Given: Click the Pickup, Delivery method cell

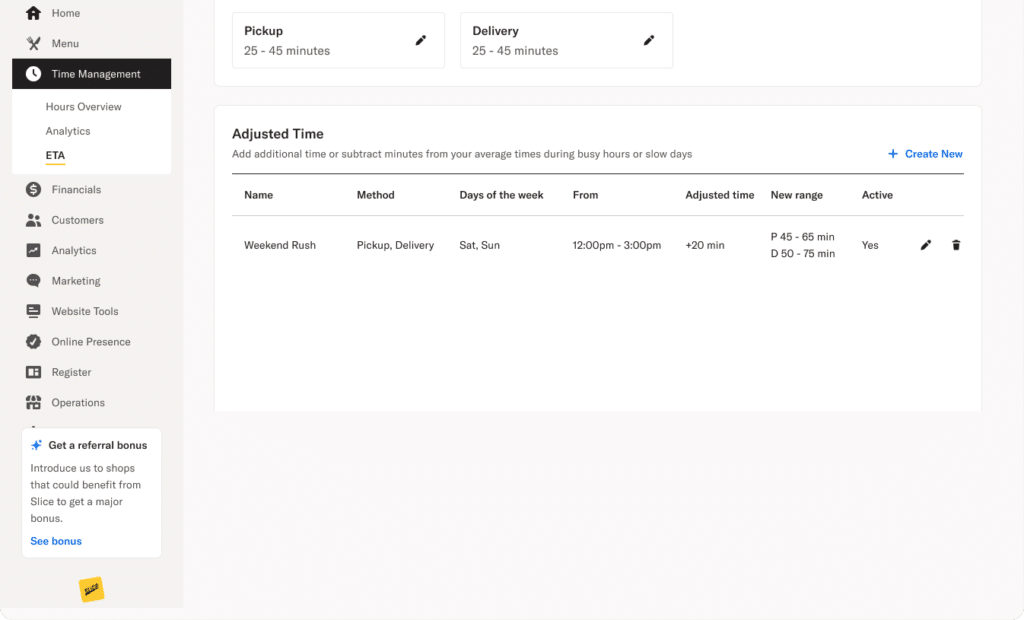Looking at the screenshot, I should (x=395, y=245).
